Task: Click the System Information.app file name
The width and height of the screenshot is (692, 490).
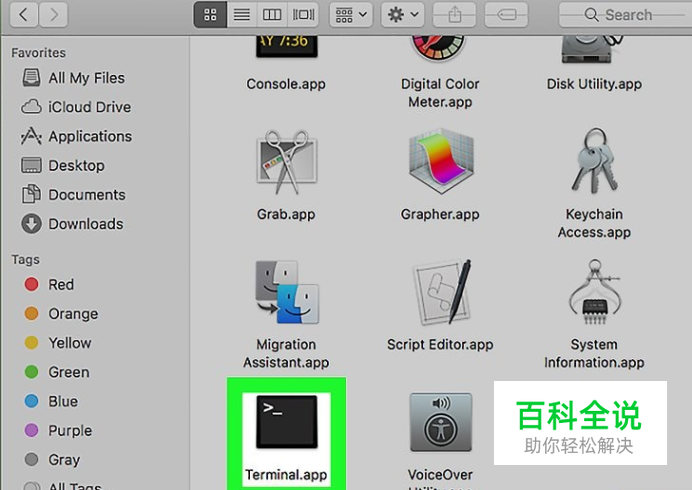Action: [594, 353]
